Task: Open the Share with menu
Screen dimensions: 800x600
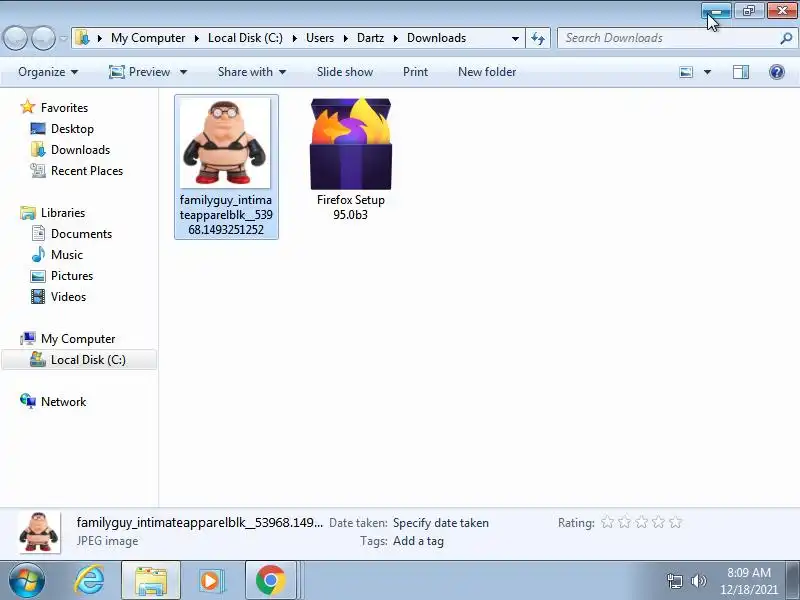Action: 252,72
